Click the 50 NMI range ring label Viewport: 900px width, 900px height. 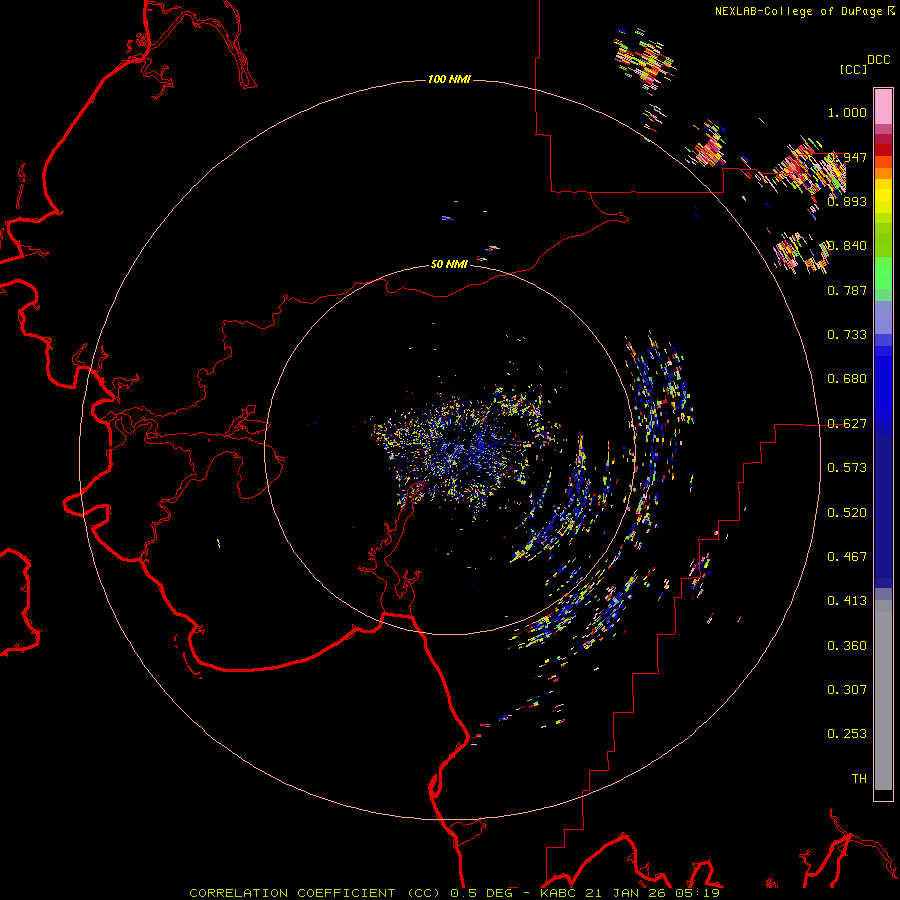pyautogui.click(x=449, y=264)
